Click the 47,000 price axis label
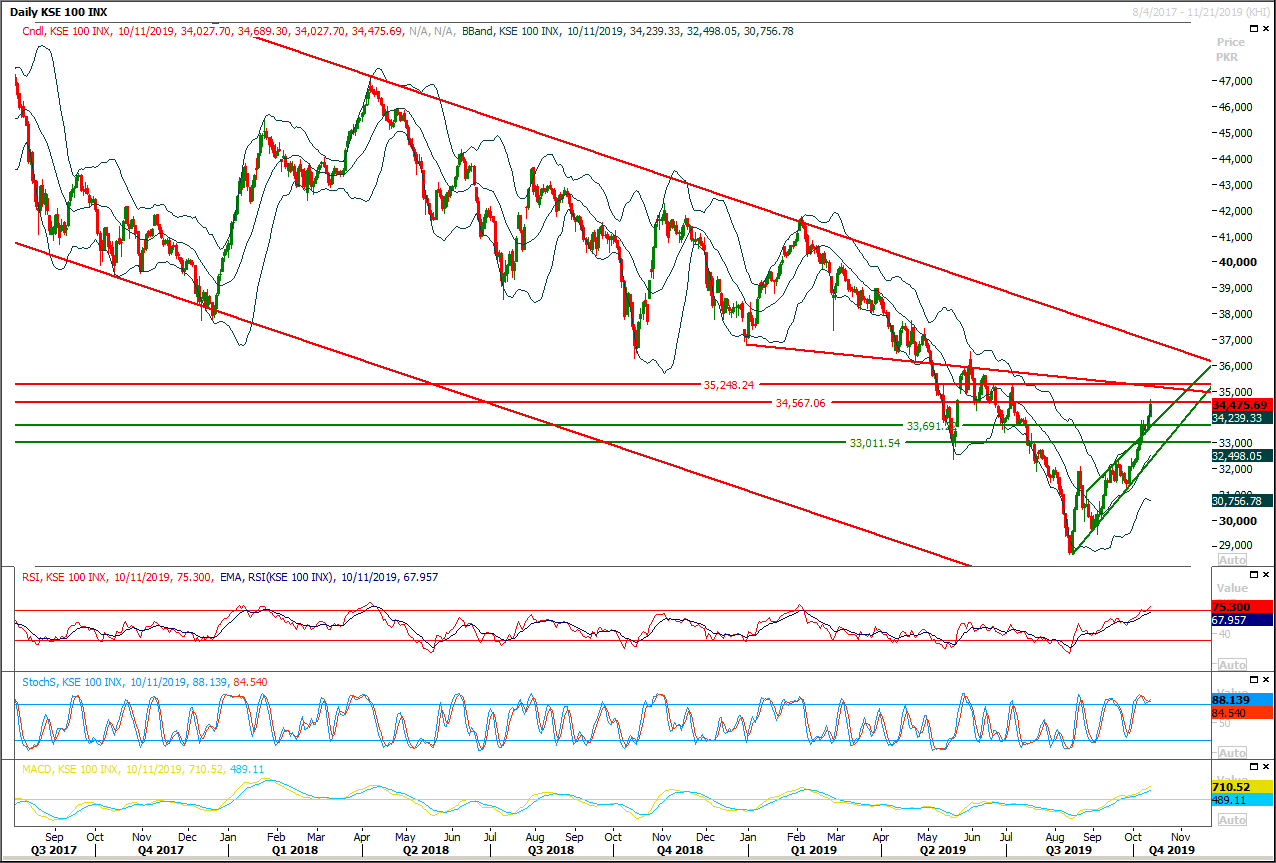1276x863 pixels. [1236, 81]
